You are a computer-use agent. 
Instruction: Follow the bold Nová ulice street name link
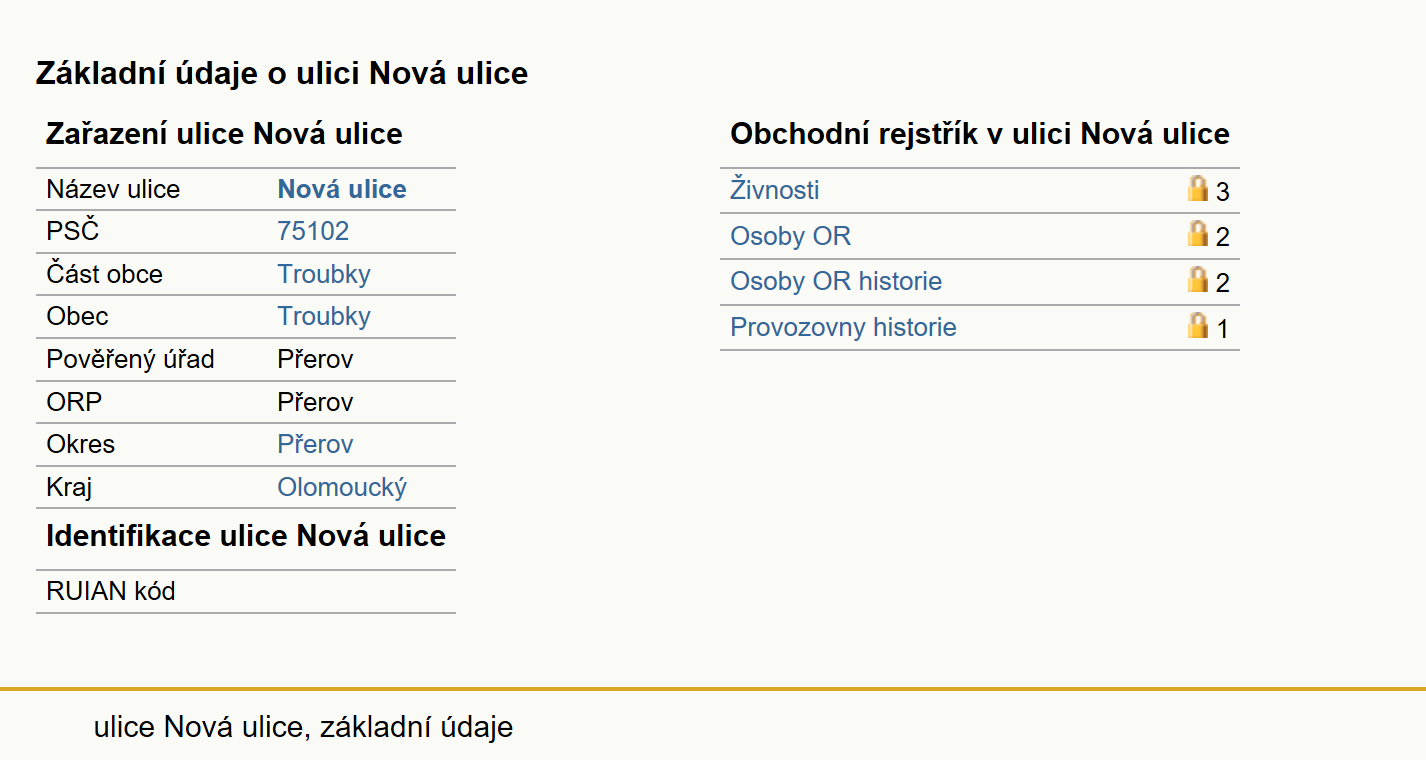pyautogui.click(x=342, y=189)
